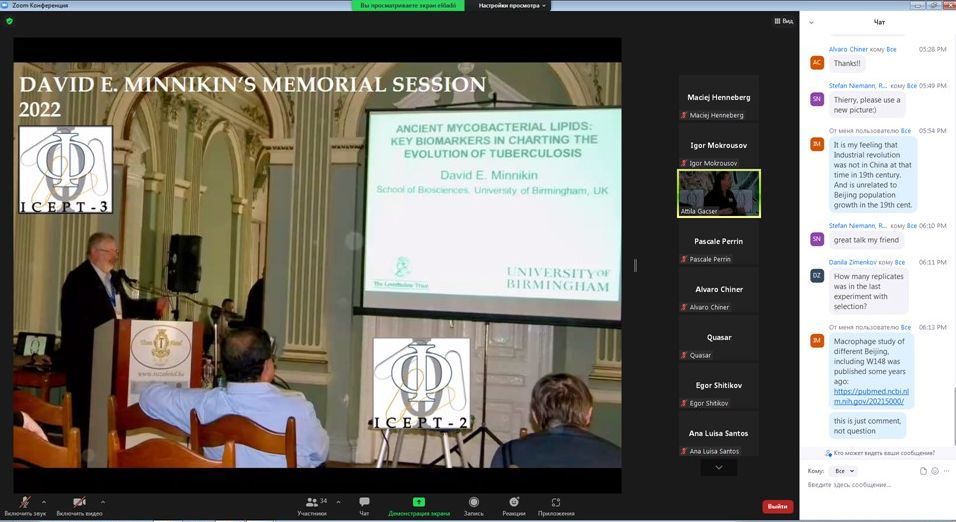Collapse chat panel using top-left chevron
This screenshot has height=522, width=956.
pos(811,23)
